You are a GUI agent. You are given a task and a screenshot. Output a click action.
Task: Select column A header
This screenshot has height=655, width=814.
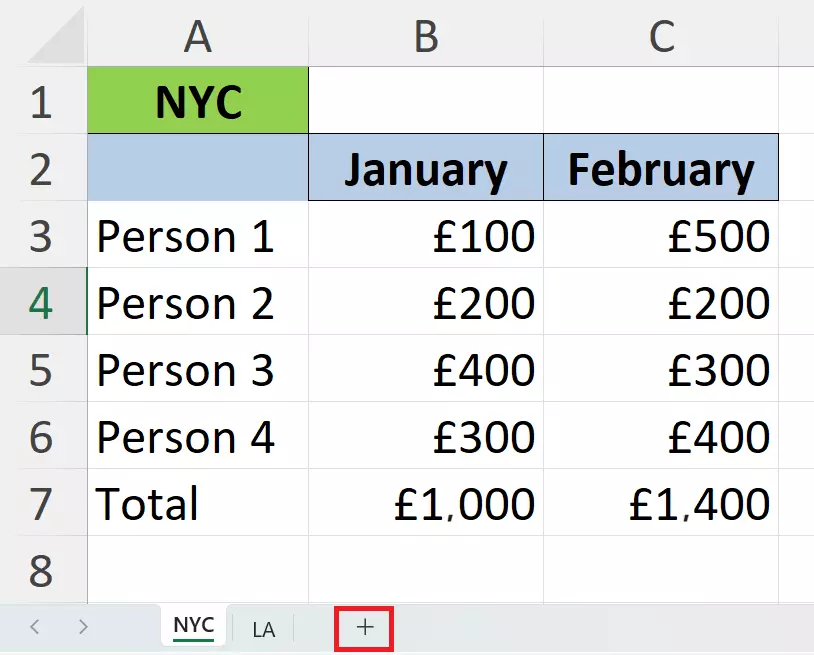(x=197, y=35)
